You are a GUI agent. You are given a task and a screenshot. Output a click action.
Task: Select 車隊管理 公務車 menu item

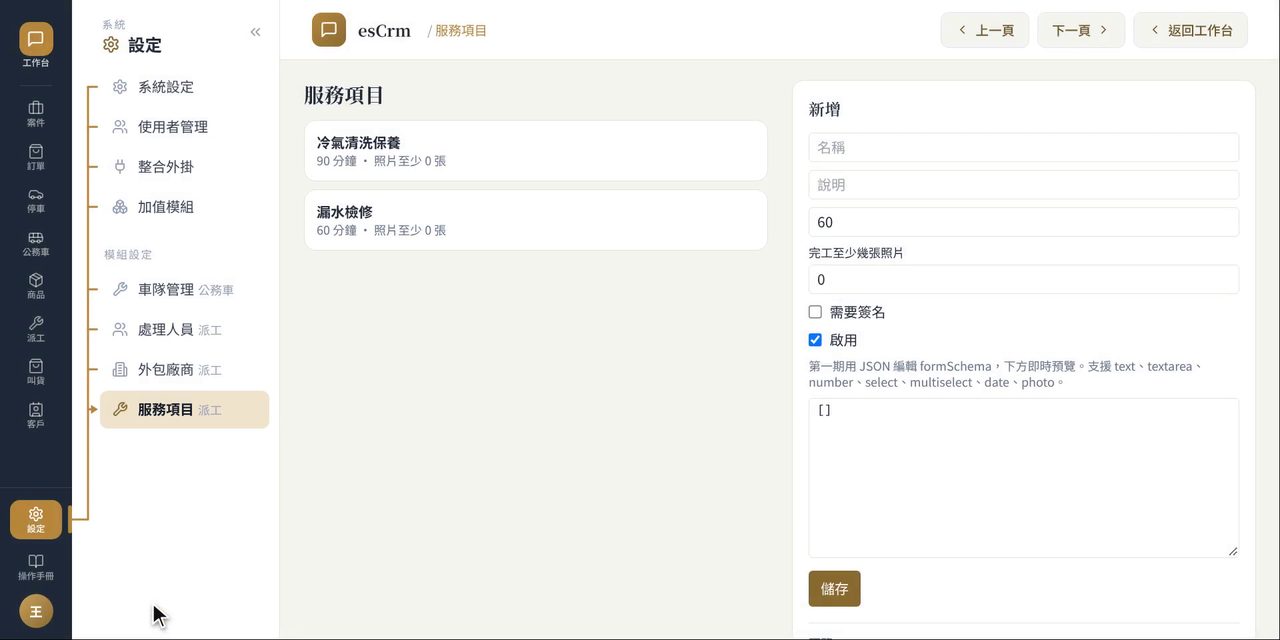[184, 289]
